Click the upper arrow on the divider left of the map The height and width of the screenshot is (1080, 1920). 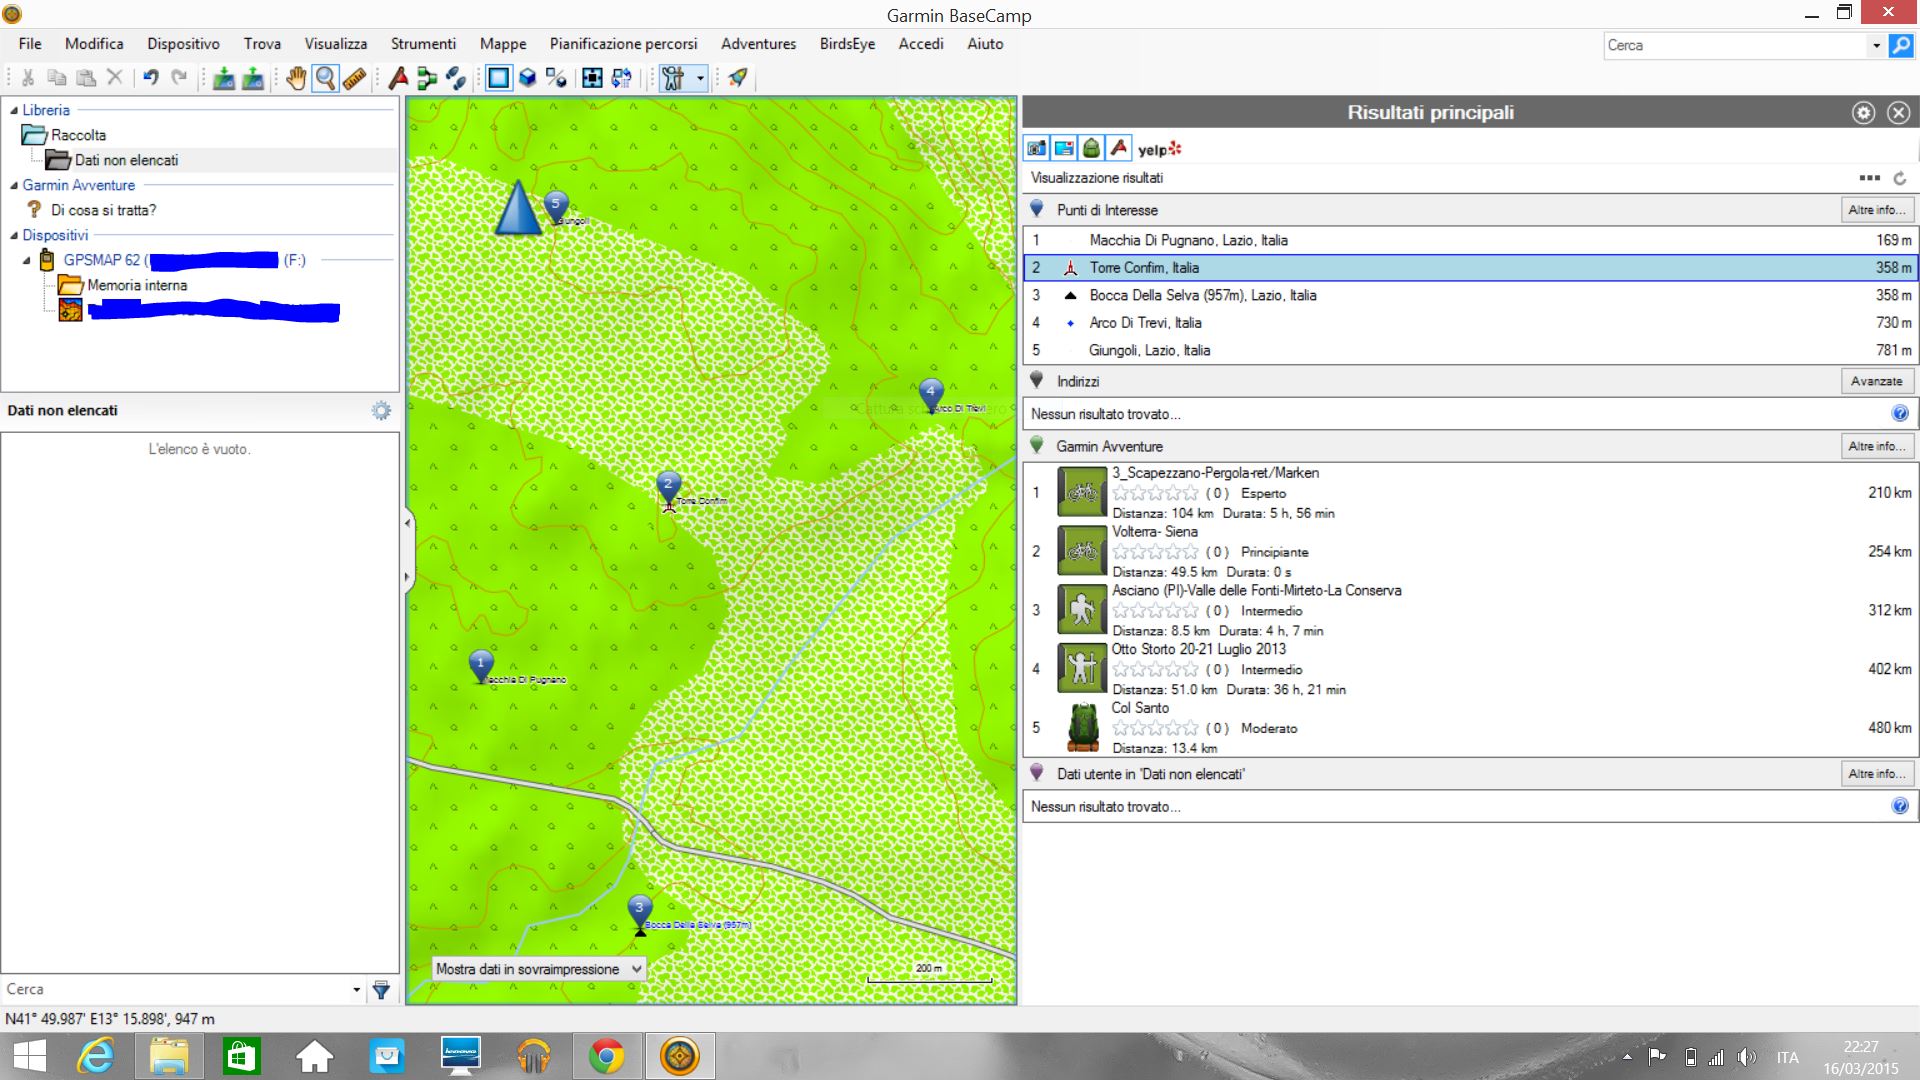tap(407, 522)
